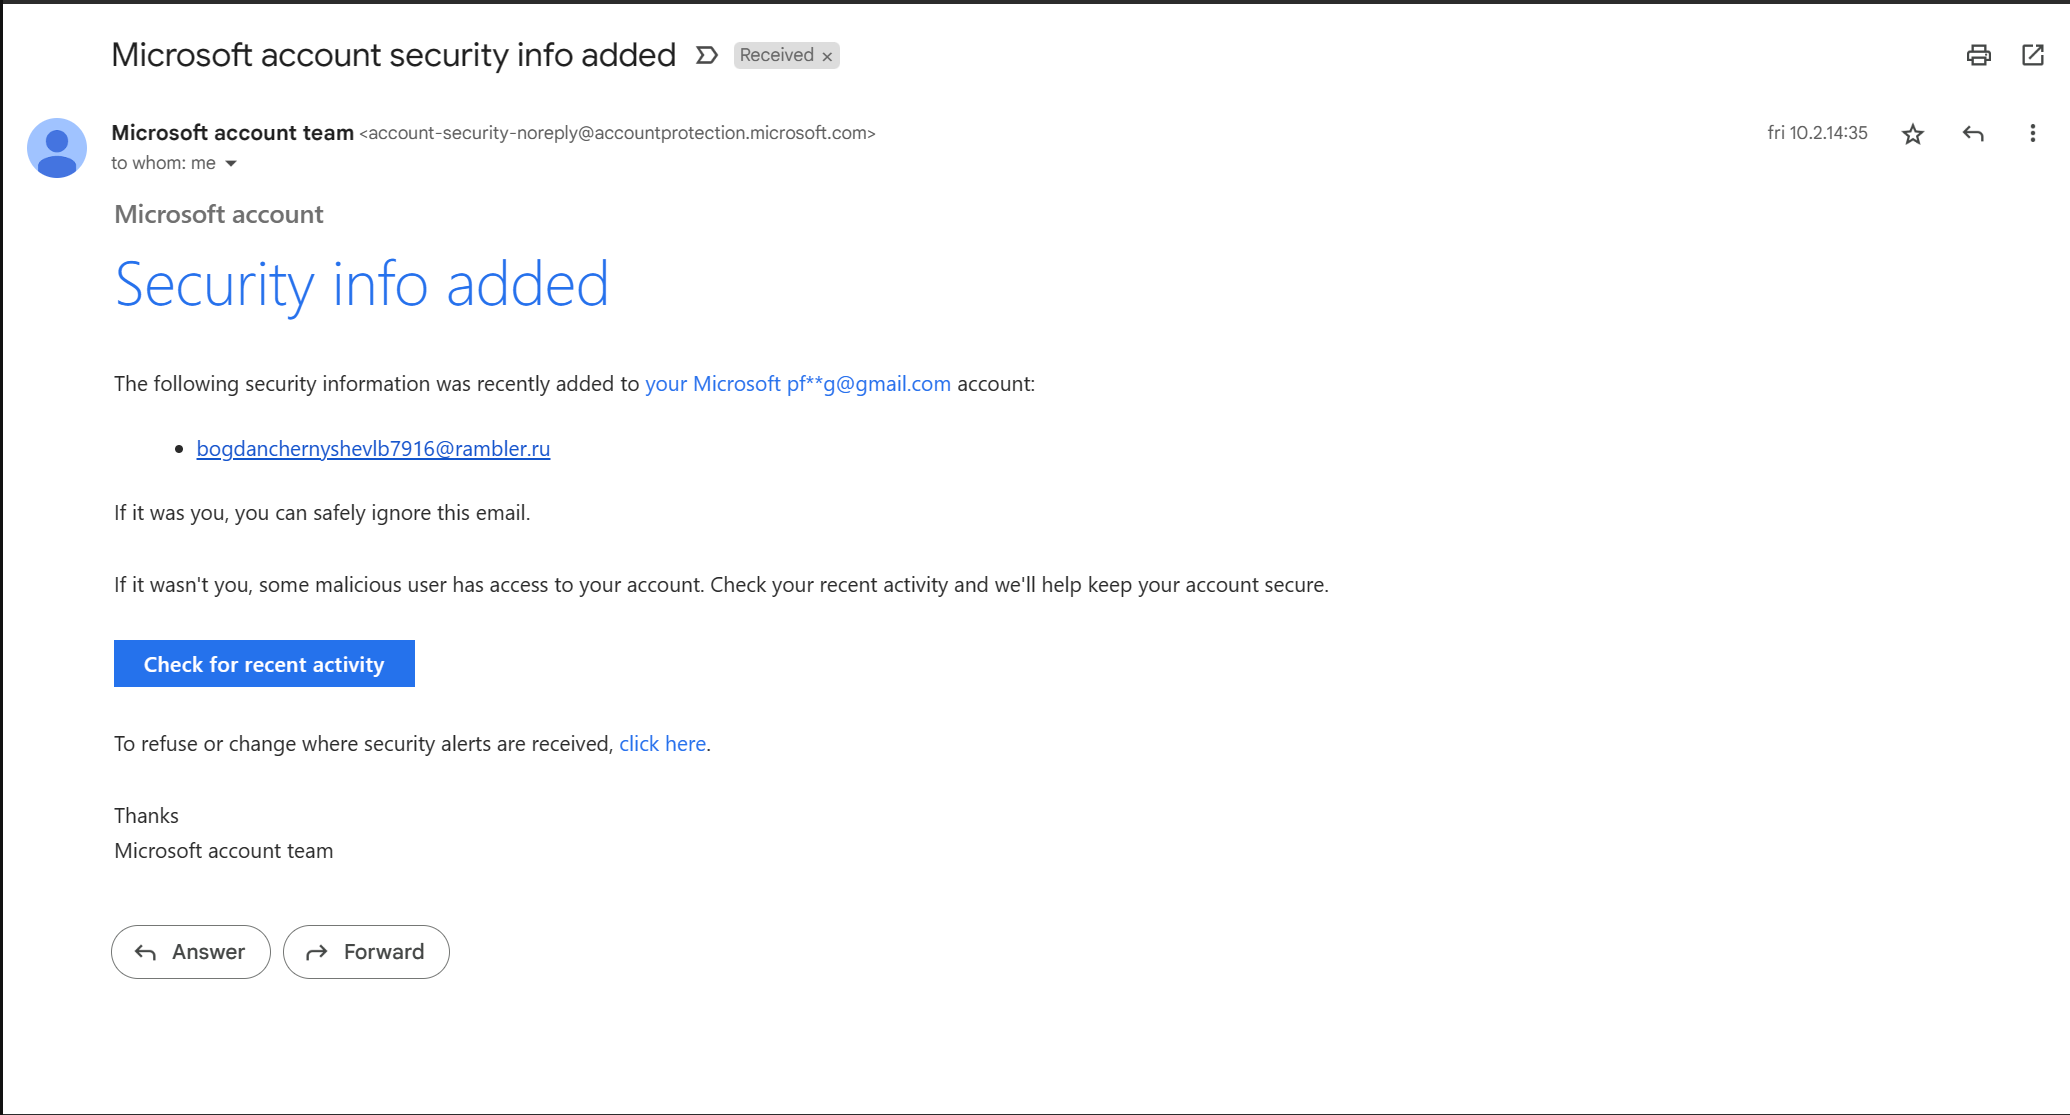Viewport: 2070px width, 1115px height.
Task: Open the three-dot more options menu
Action: 2032,134
